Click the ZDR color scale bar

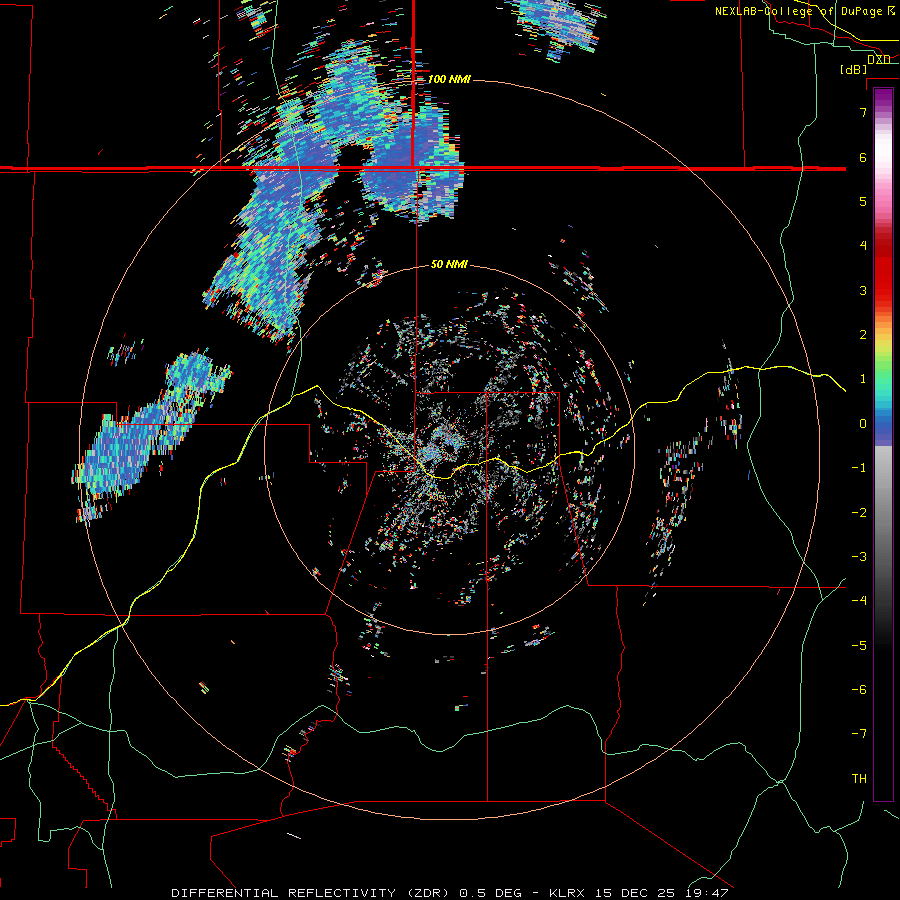[x=883, y=444]
